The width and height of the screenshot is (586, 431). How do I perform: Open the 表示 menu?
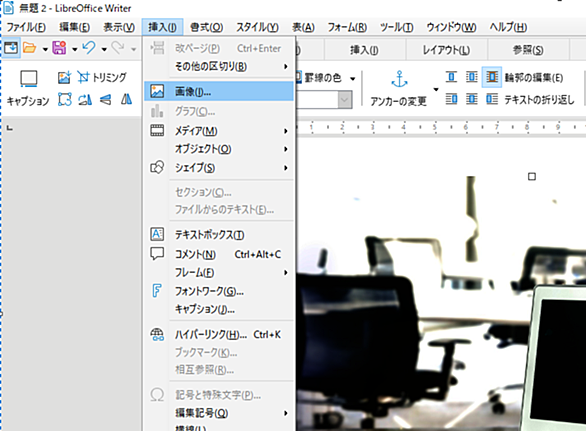[119, 27]
